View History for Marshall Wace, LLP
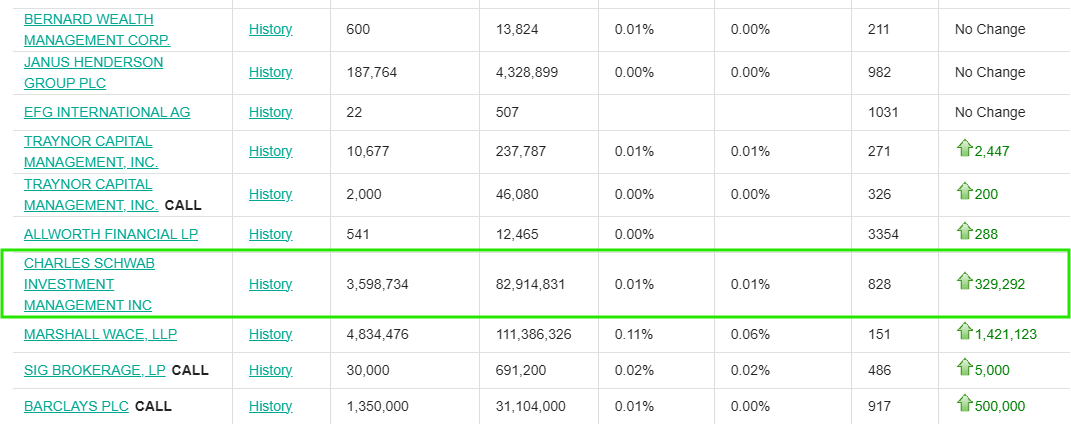The image size is (1071, 424). 270,335
